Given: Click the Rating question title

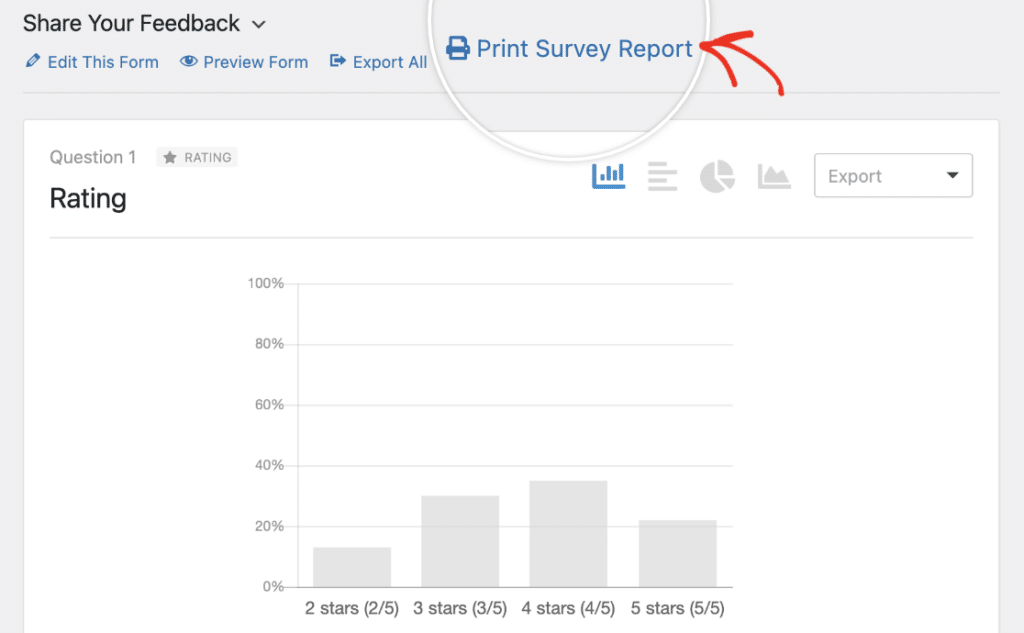Looking at the screenshot, I should pyautogui.click(x=87, y=199).
